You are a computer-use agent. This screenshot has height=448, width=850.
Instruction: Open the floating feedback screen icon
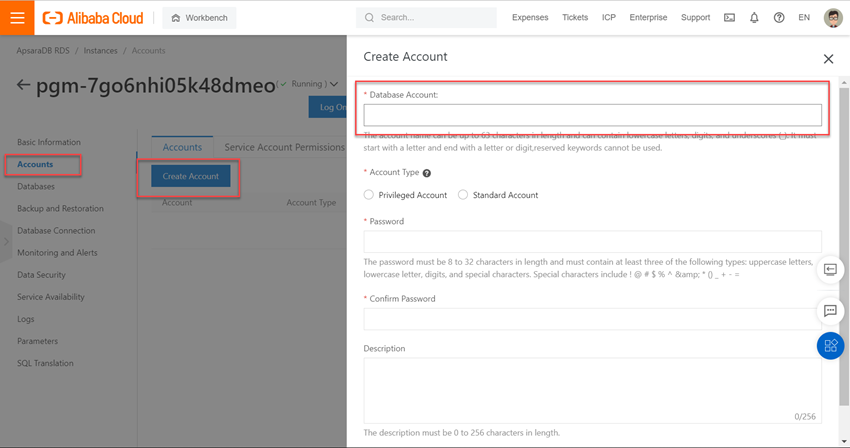pyautogui.click(x=830, y=270)
